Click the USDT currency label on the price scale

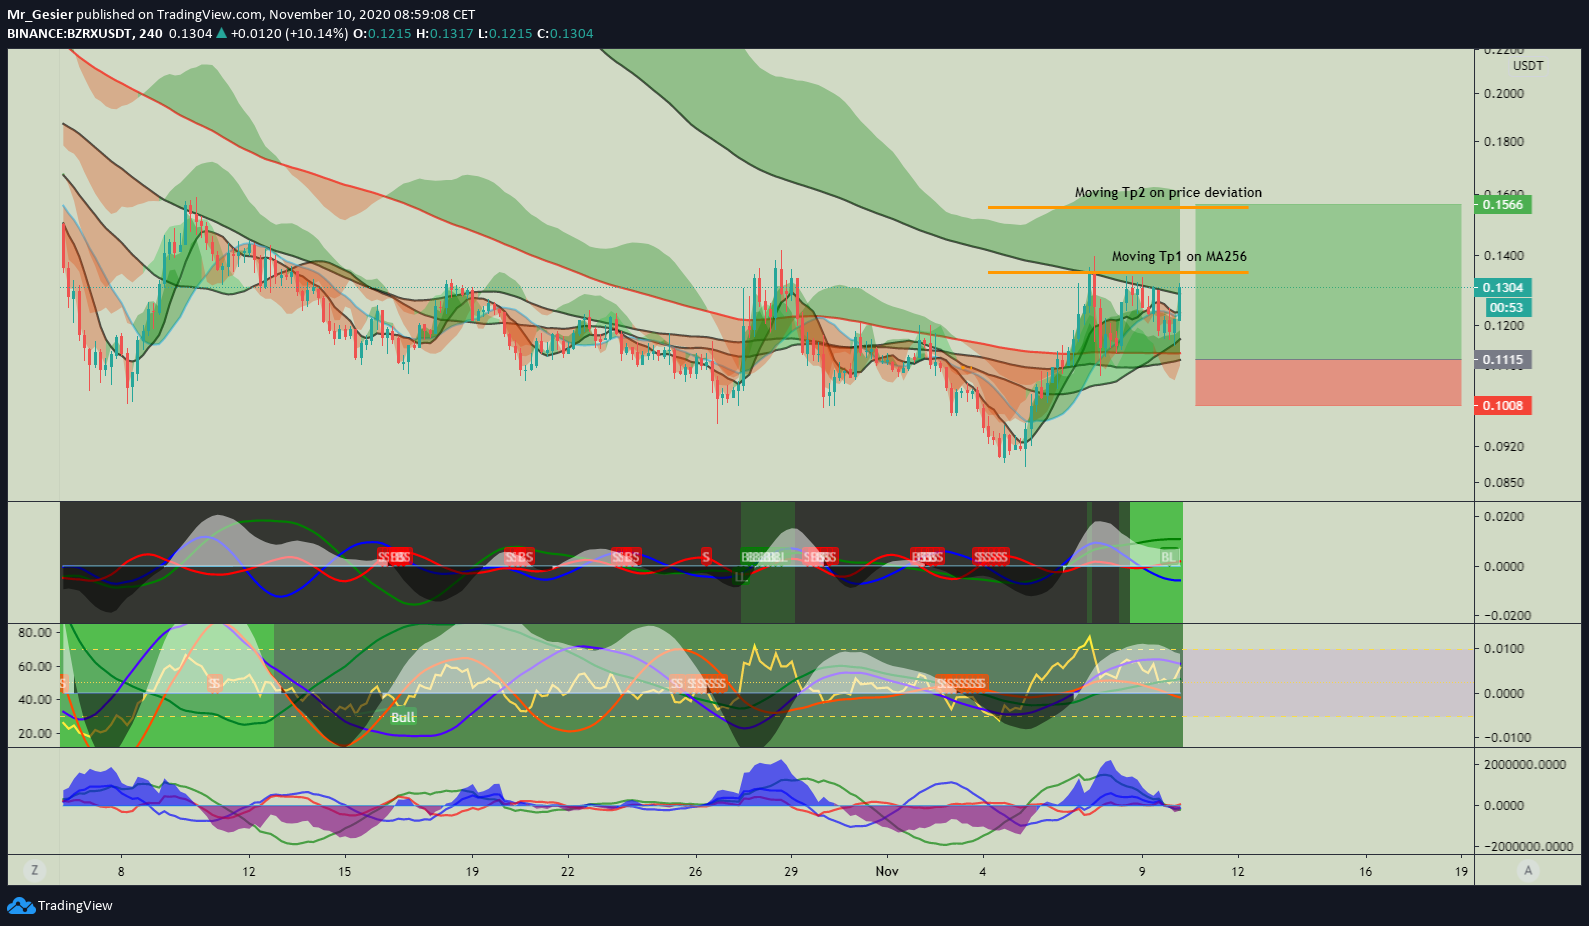click(x=1528, y=66)
